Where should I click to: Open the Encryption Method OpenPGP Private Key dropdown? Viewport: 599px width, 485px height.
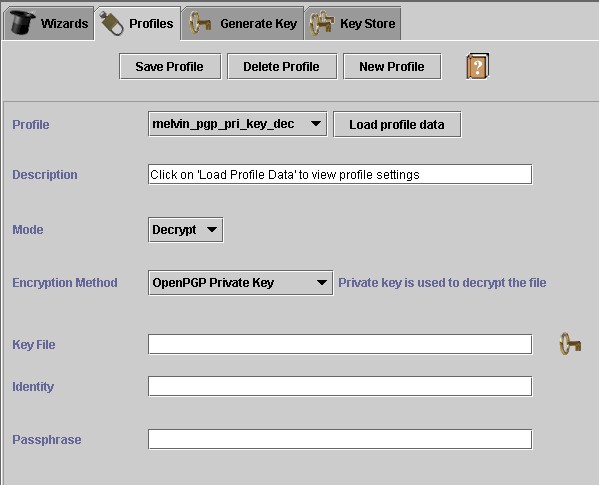tap(240, 283)
